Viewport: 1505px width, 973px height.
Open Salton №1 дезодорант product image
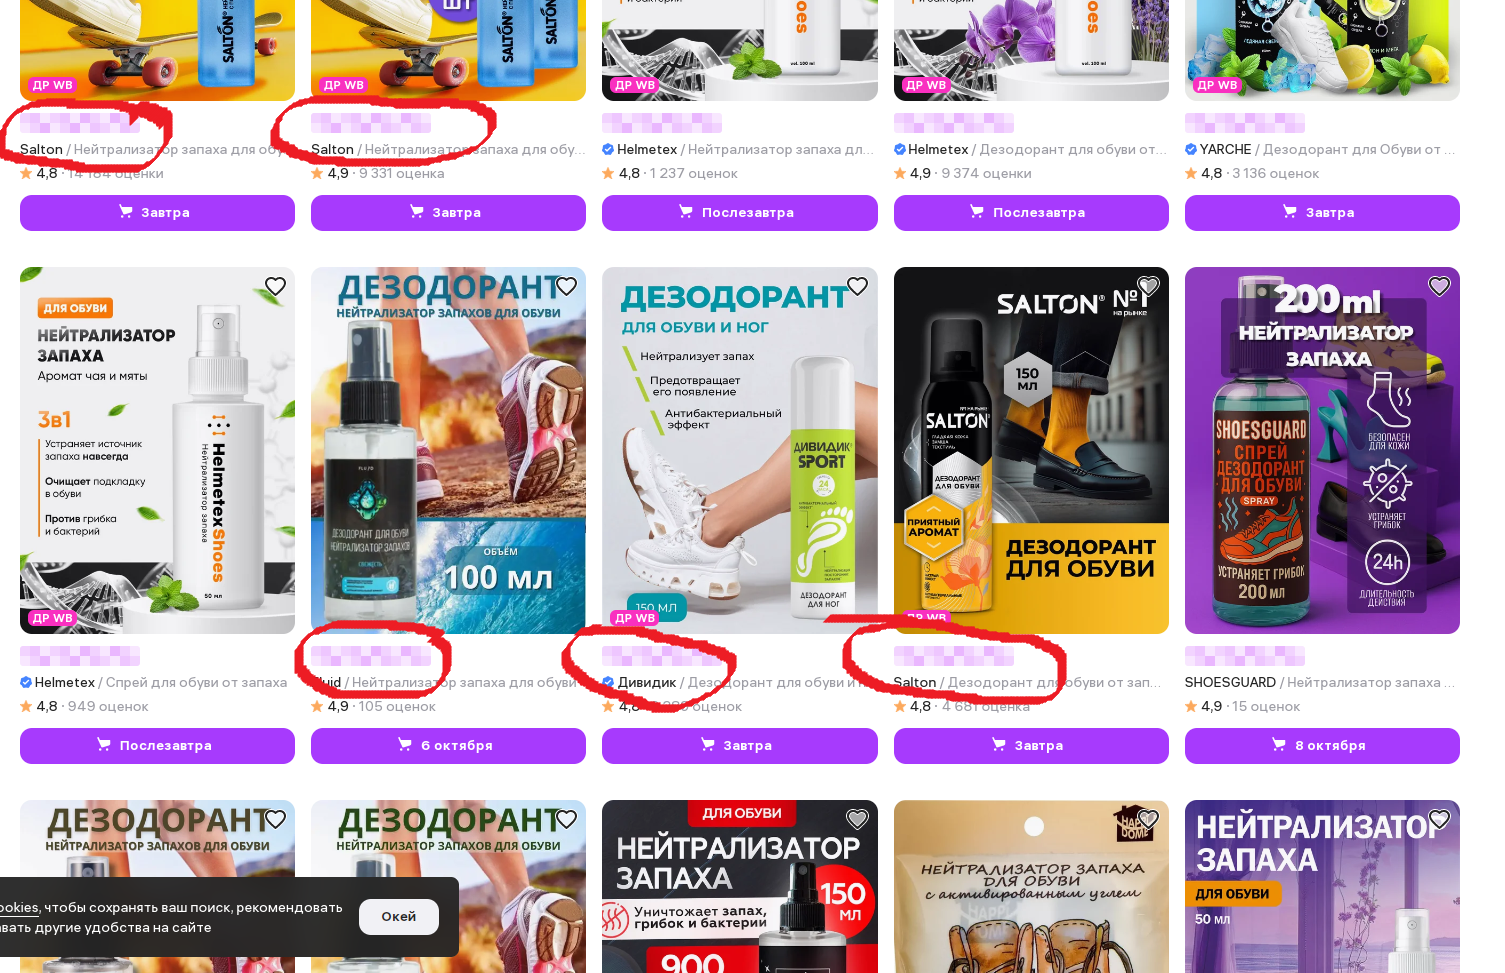tap(1031, 450)
